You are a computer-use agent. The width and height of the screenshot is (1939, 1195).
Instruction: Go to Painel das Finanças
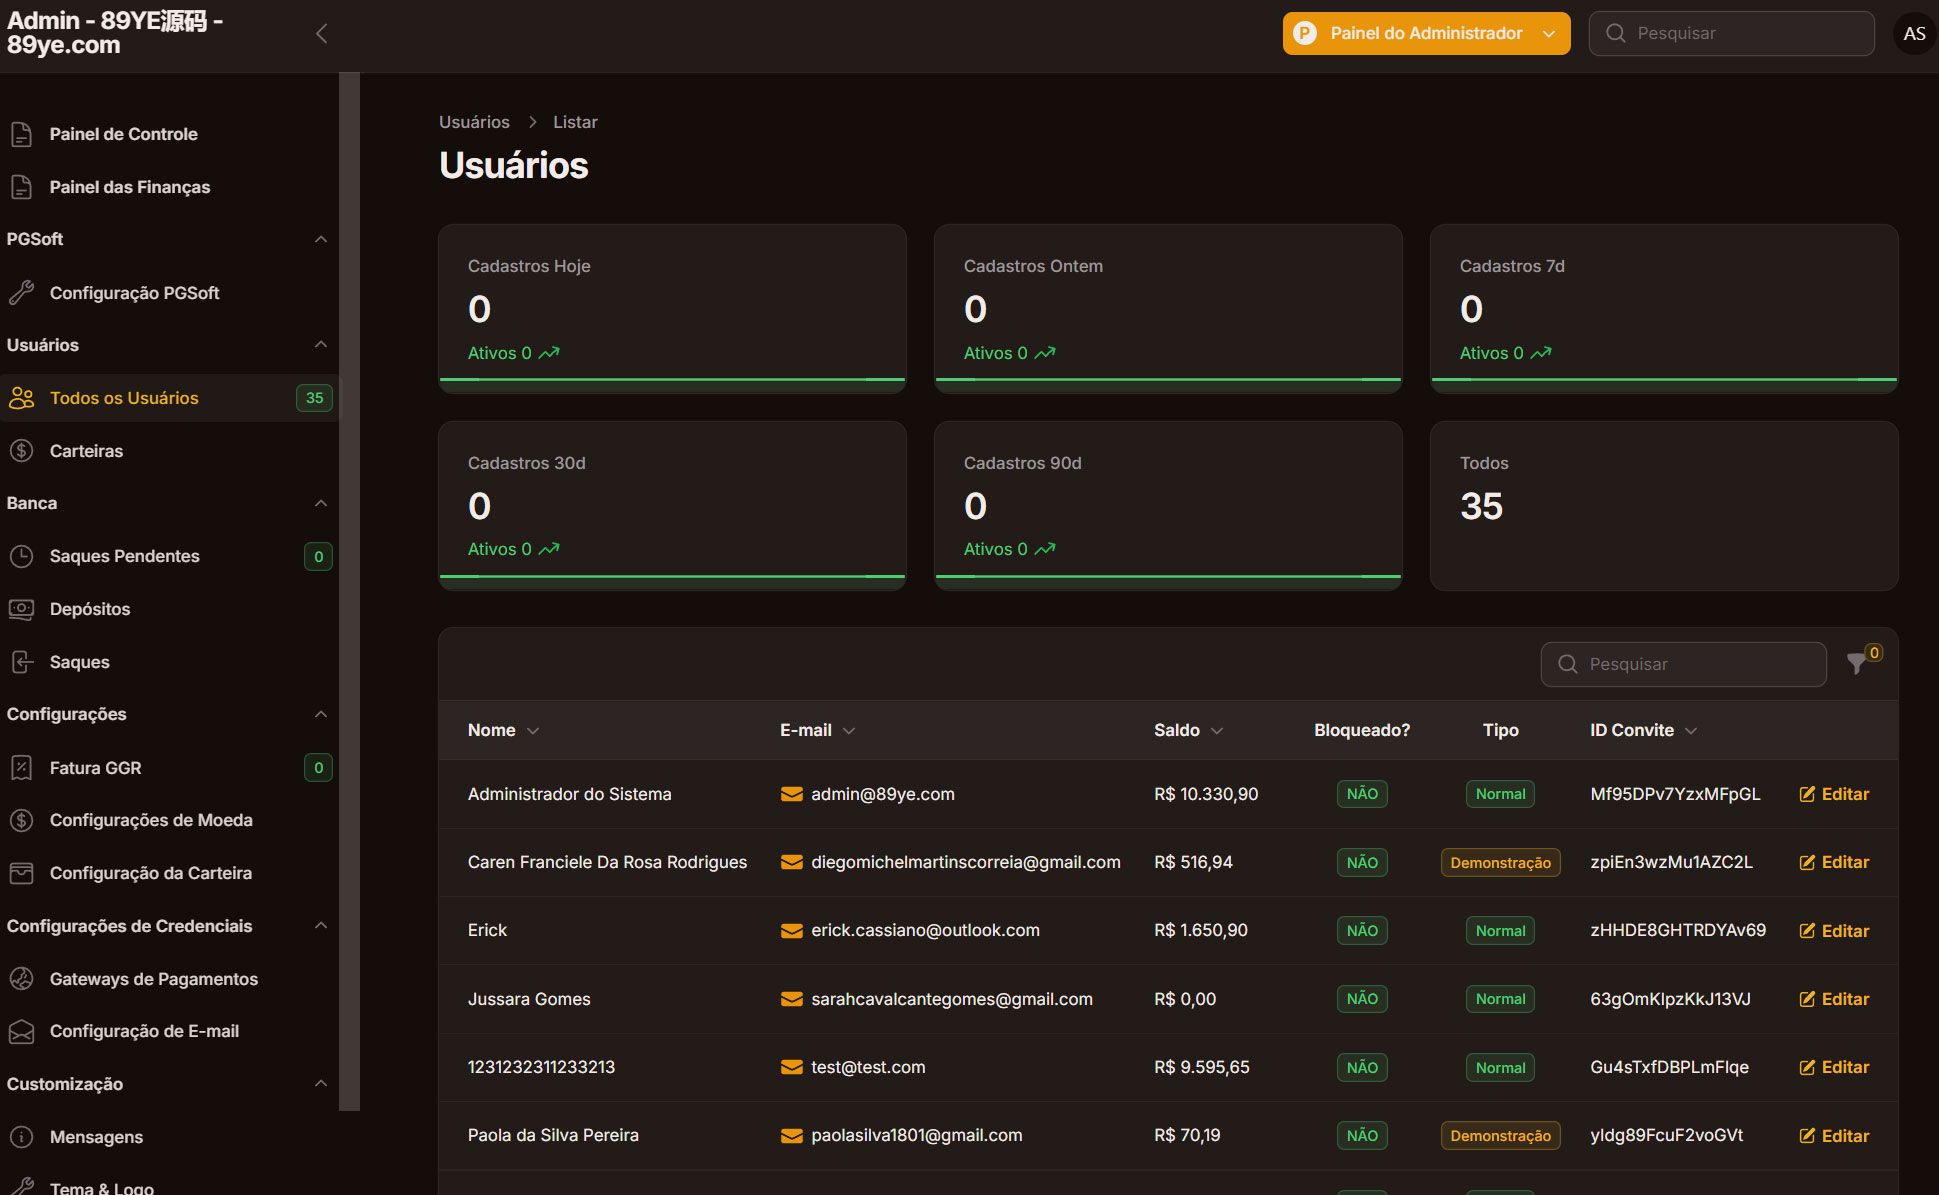130,187
